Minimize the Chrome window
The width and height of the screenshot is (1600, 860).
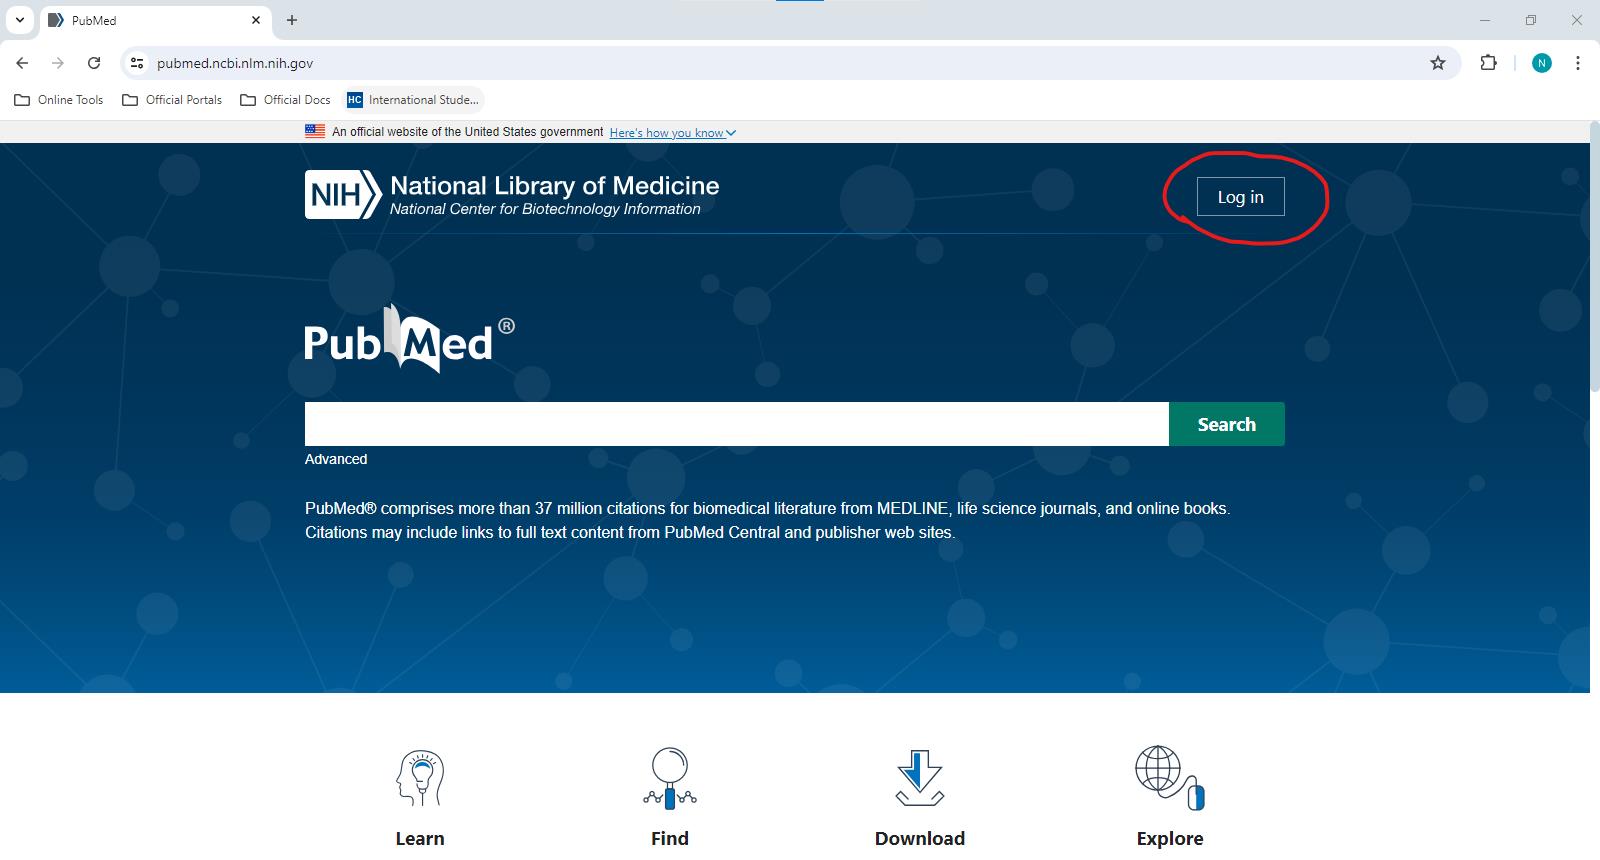click(1485, 20)
